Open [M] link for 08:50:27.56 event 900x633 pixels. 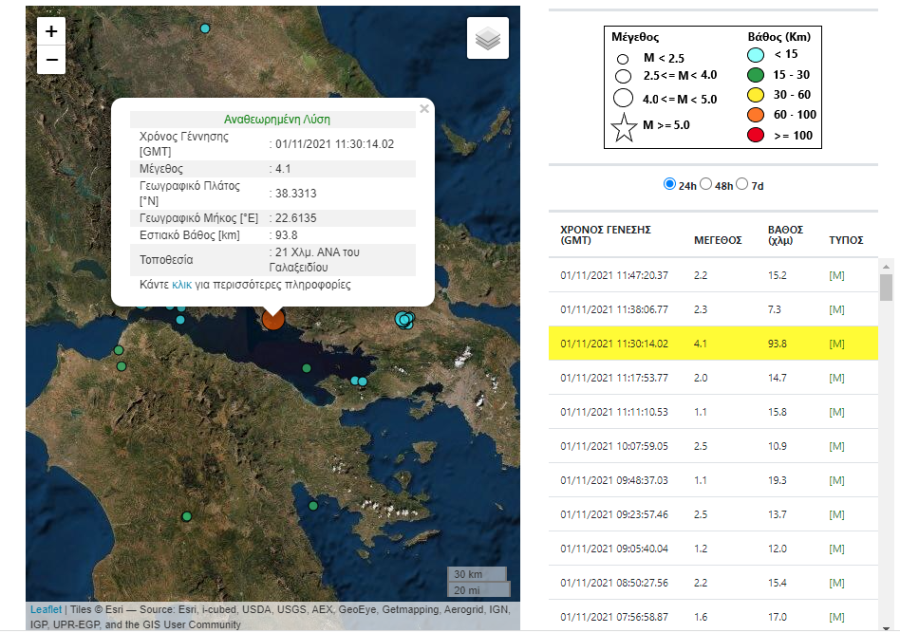(836, 582)
